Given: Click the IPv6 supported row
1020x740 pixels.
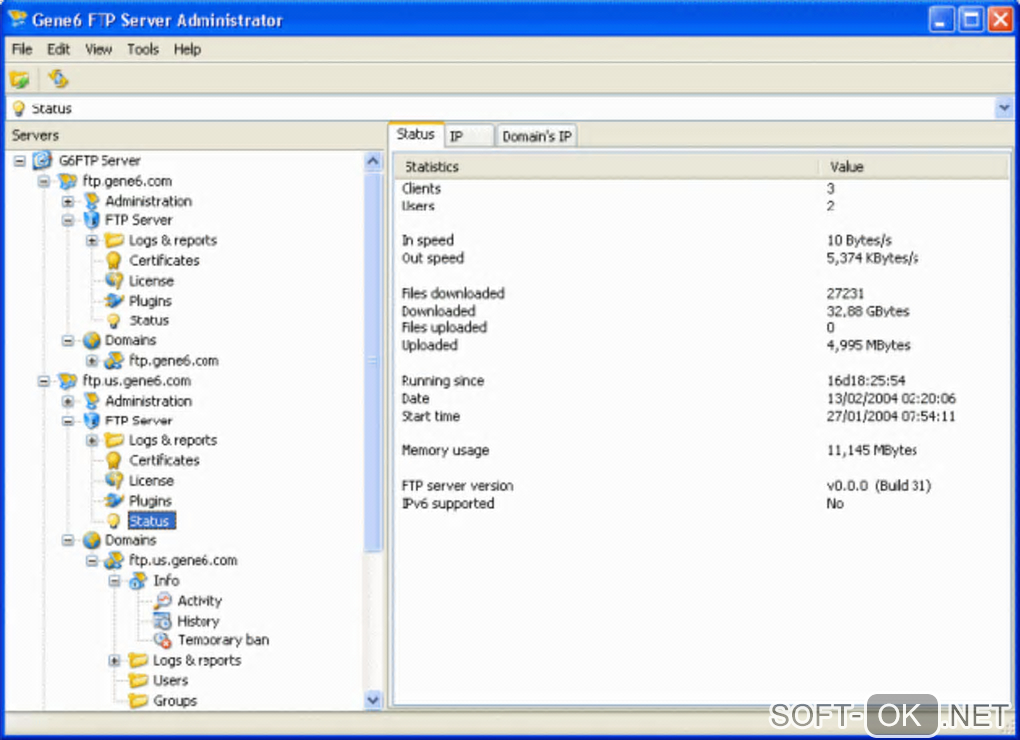Looking at the screenshot, I should coord(701,503).
